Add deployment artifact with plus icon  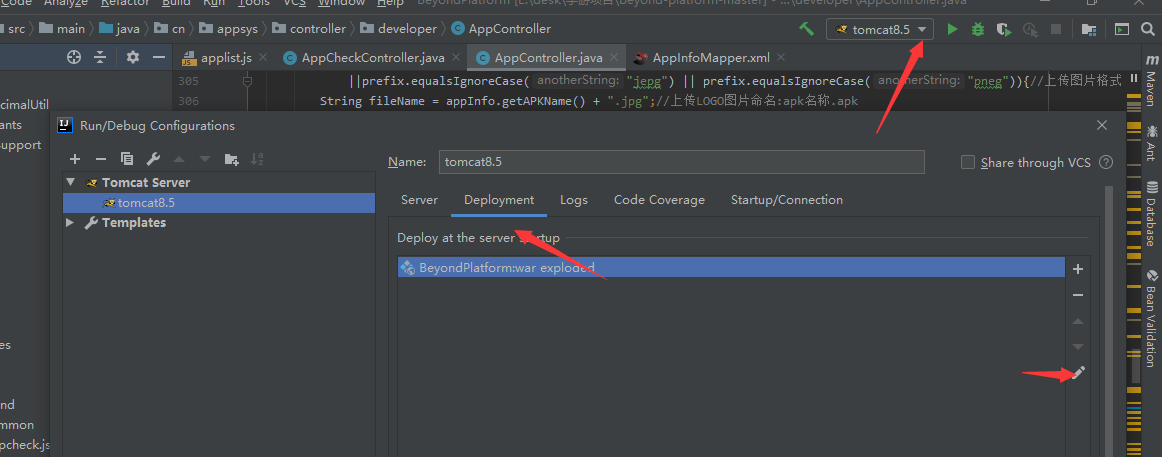pos(1078,269)
